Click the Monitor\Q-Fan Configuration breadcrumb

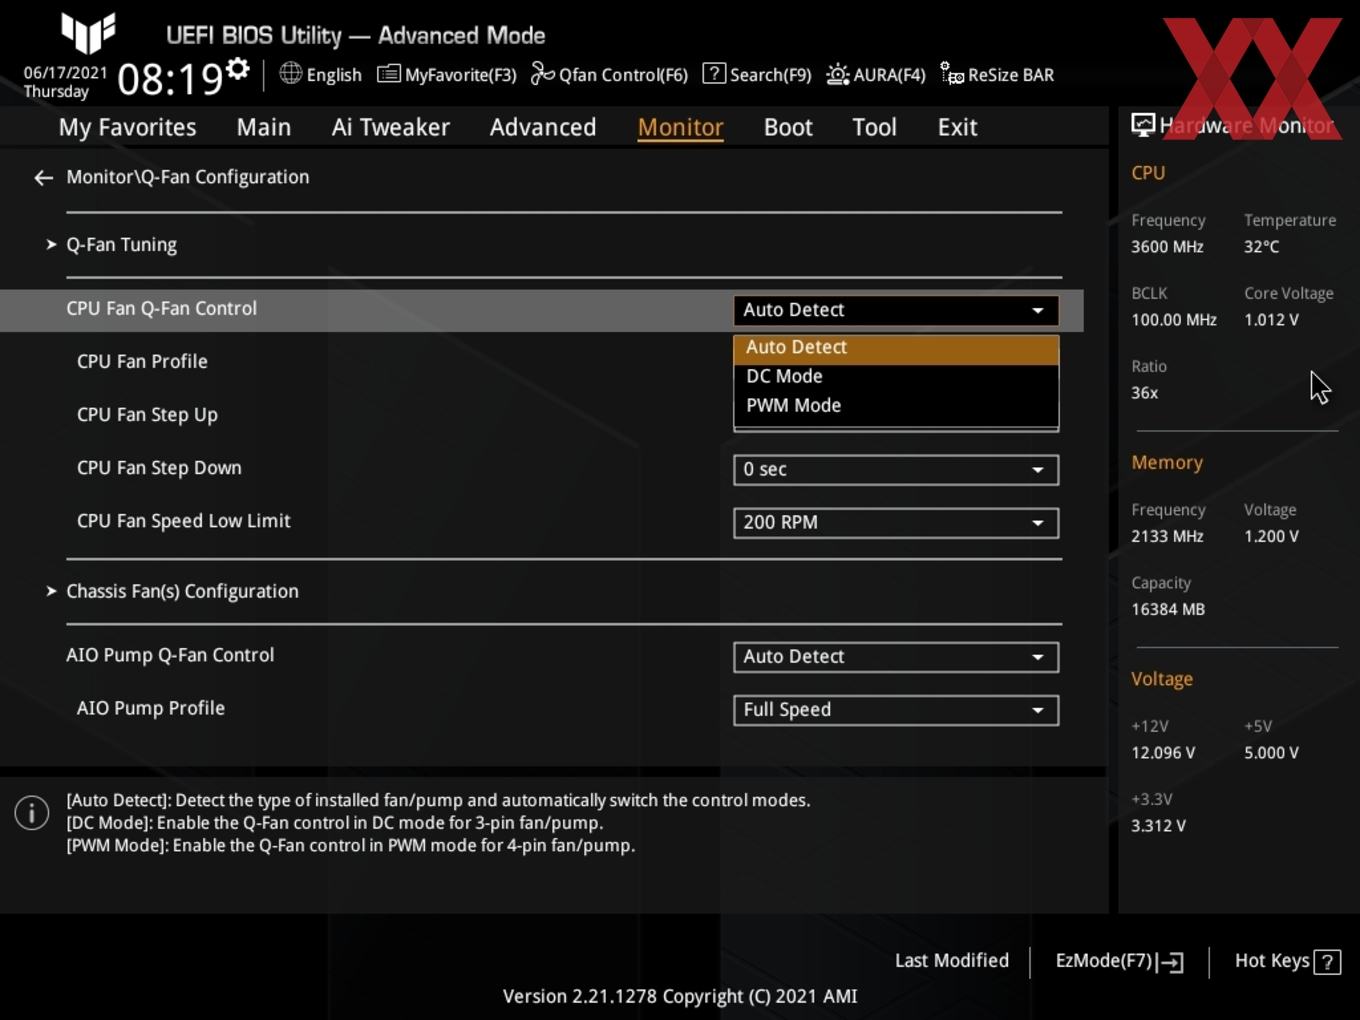coord(188,177)
